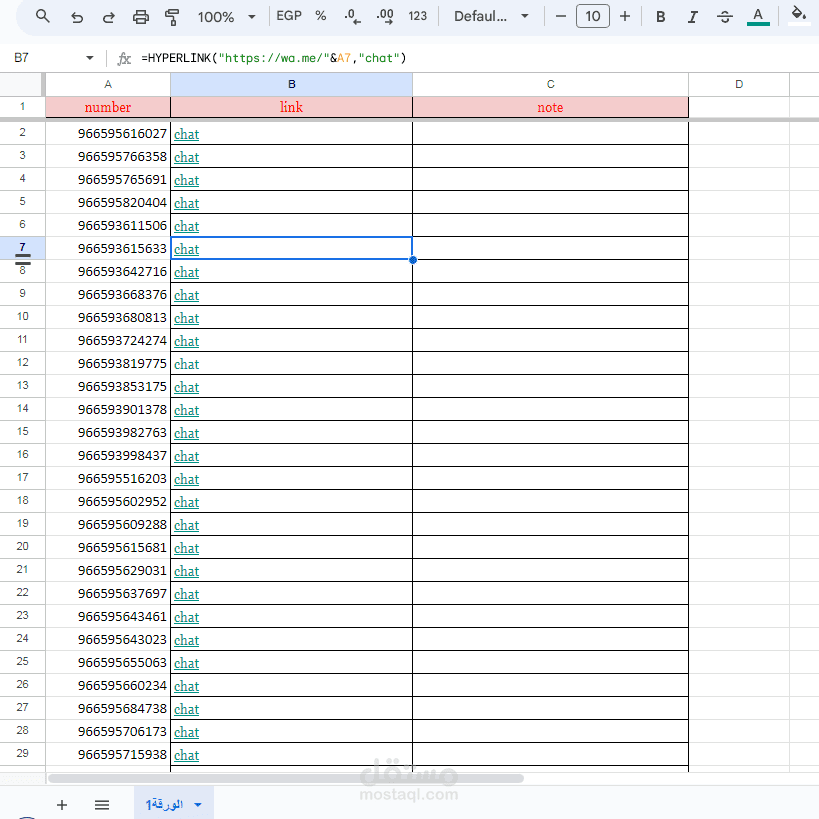Click the horizontal scrollbar

coord(286,778)
